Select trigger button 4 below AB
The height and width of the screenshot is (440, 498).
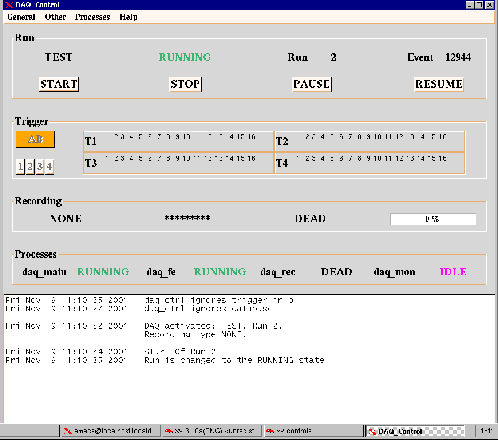tap(49, 166)
